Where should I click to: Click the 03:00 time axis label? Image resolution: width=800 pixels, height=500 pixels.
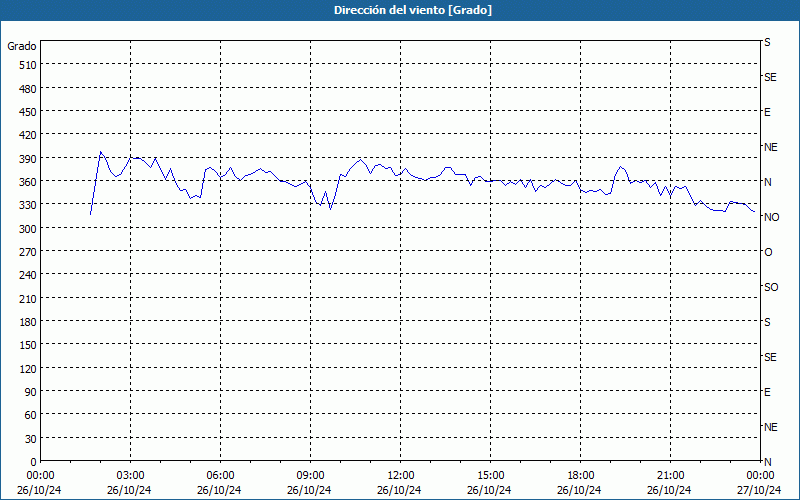coord(131,476)
